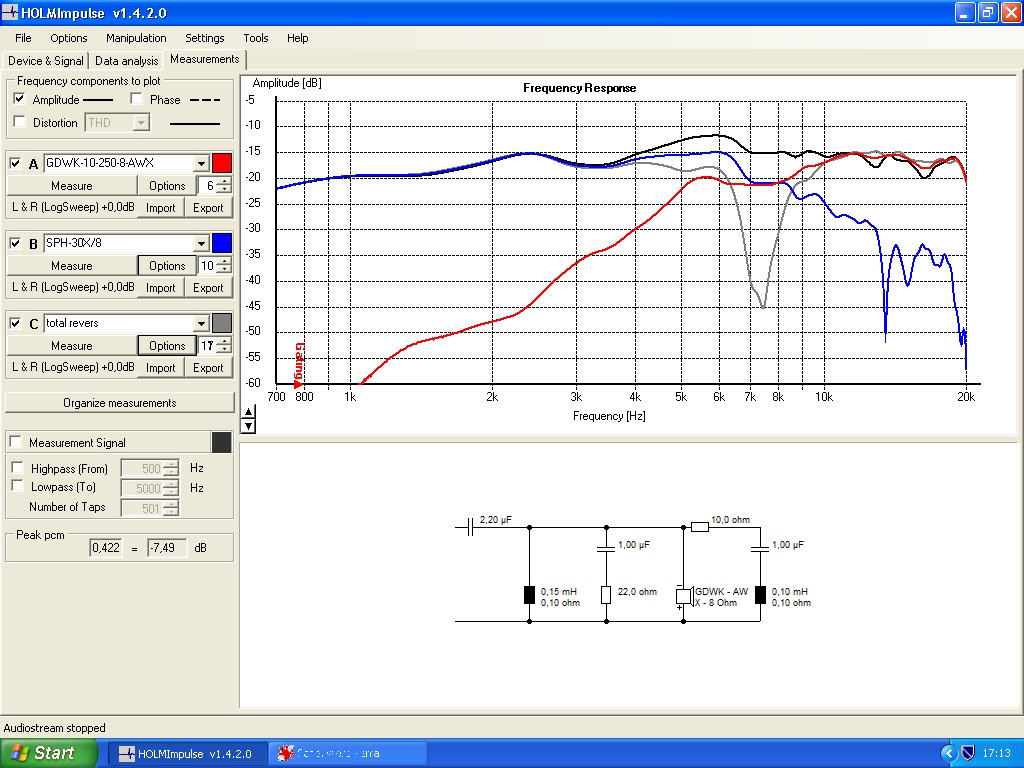Viewport: 1024px width, 768px height.
Task: Toggle measurement A visibility checkbox
Action: [16, 163]
